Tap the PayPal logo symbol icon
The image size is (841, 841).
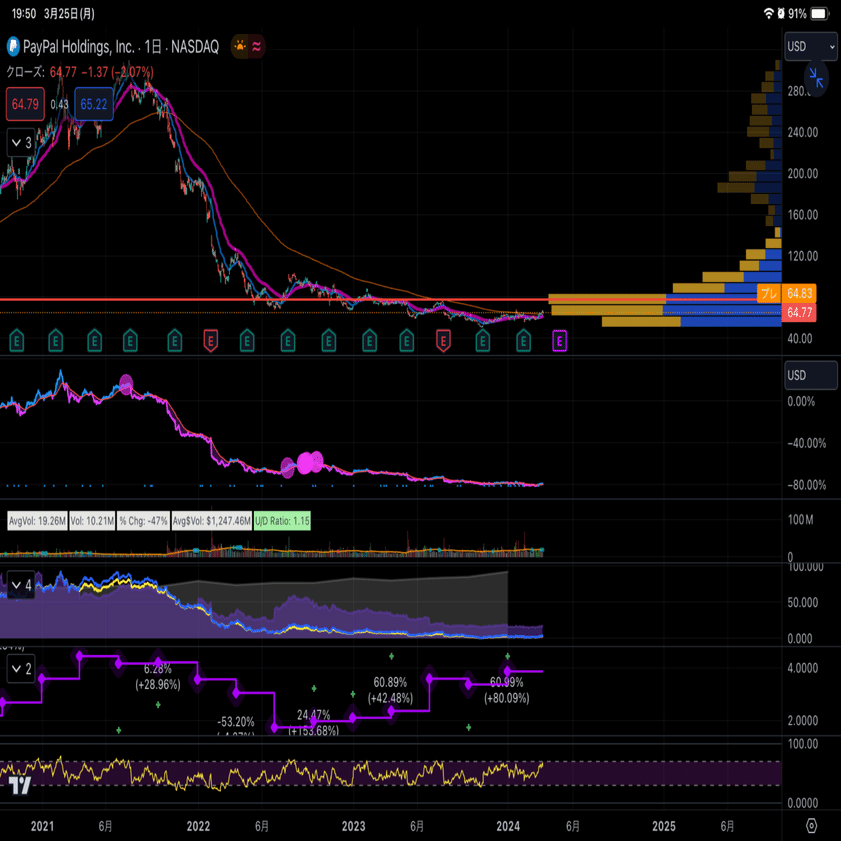tap(13, 47)
